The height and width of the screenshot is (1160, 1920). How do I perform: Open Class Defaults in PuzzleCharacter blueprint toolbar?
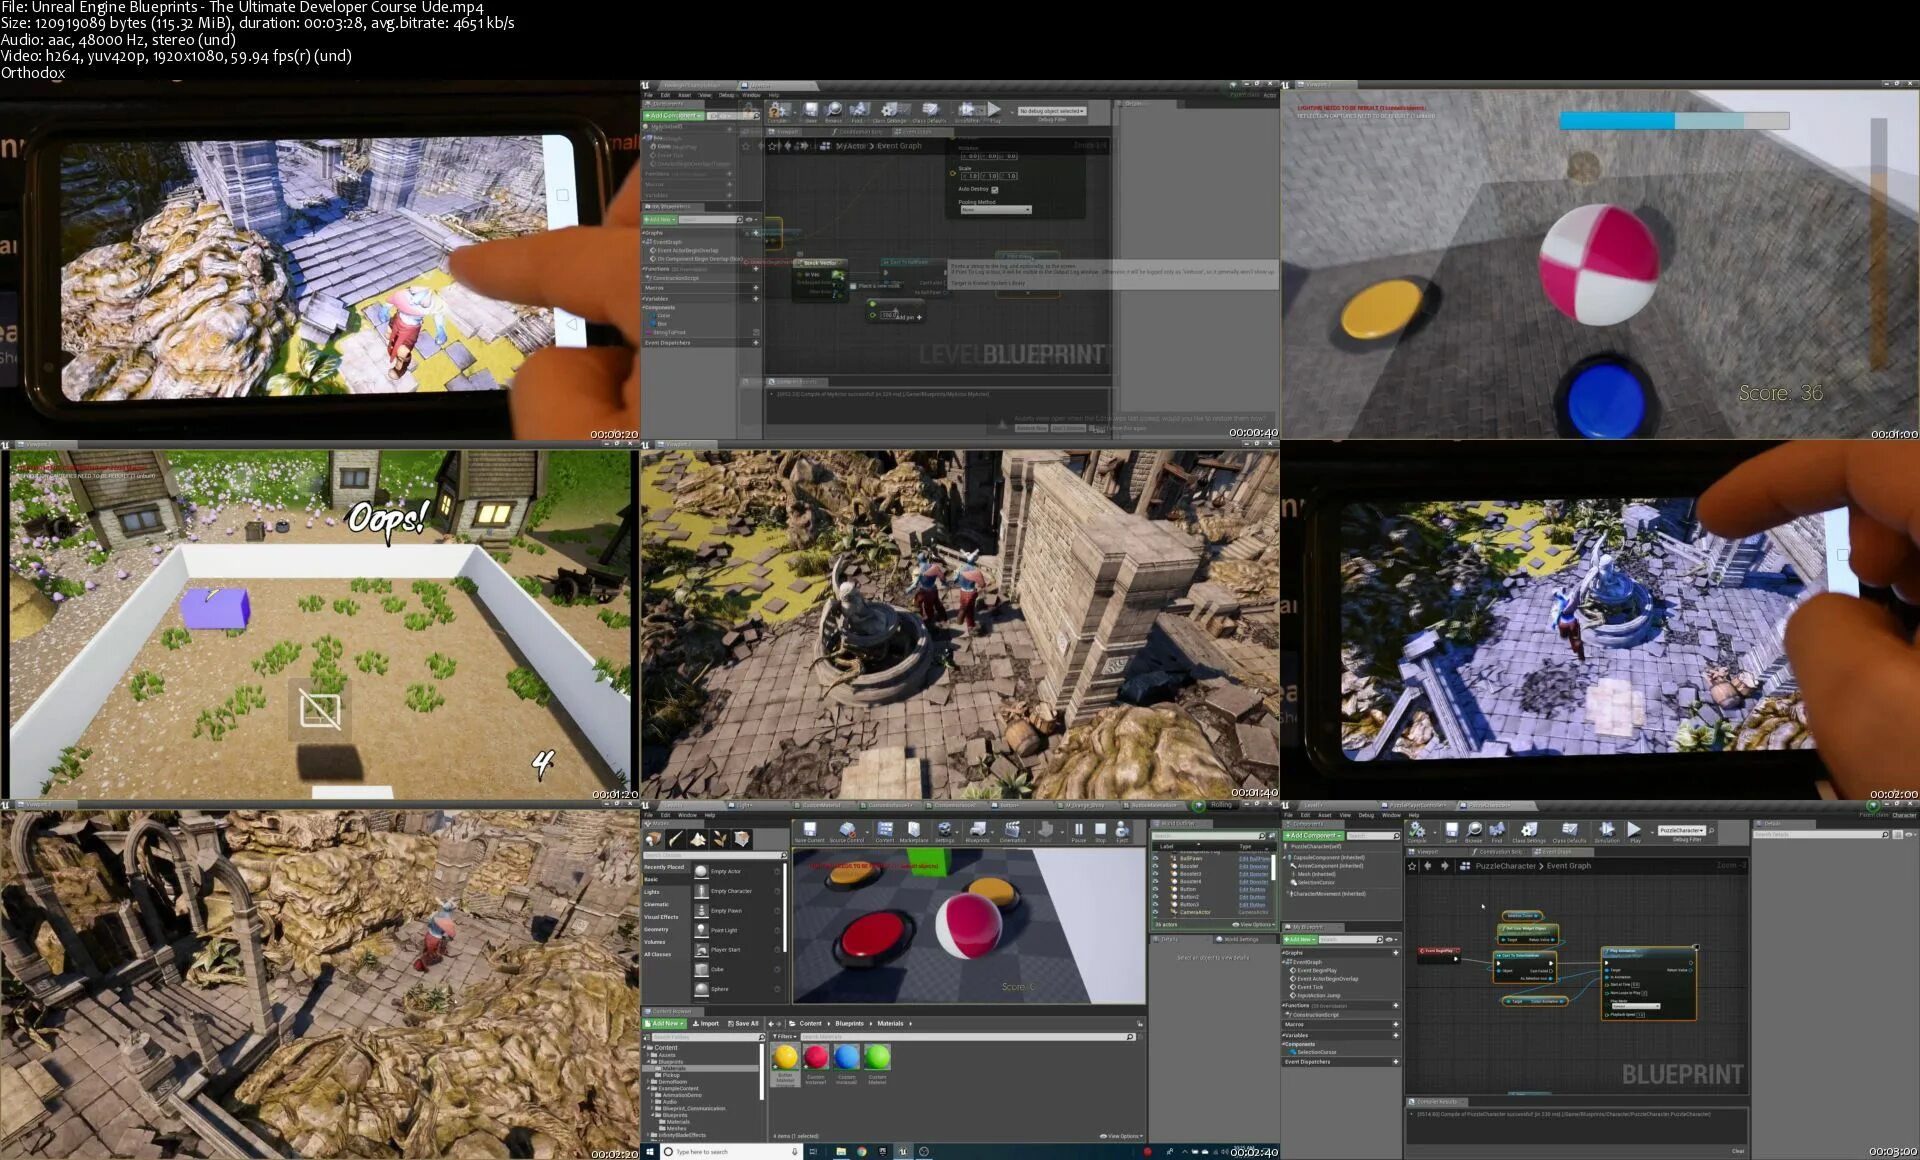pyautogui.click(x=1569, y=832)
